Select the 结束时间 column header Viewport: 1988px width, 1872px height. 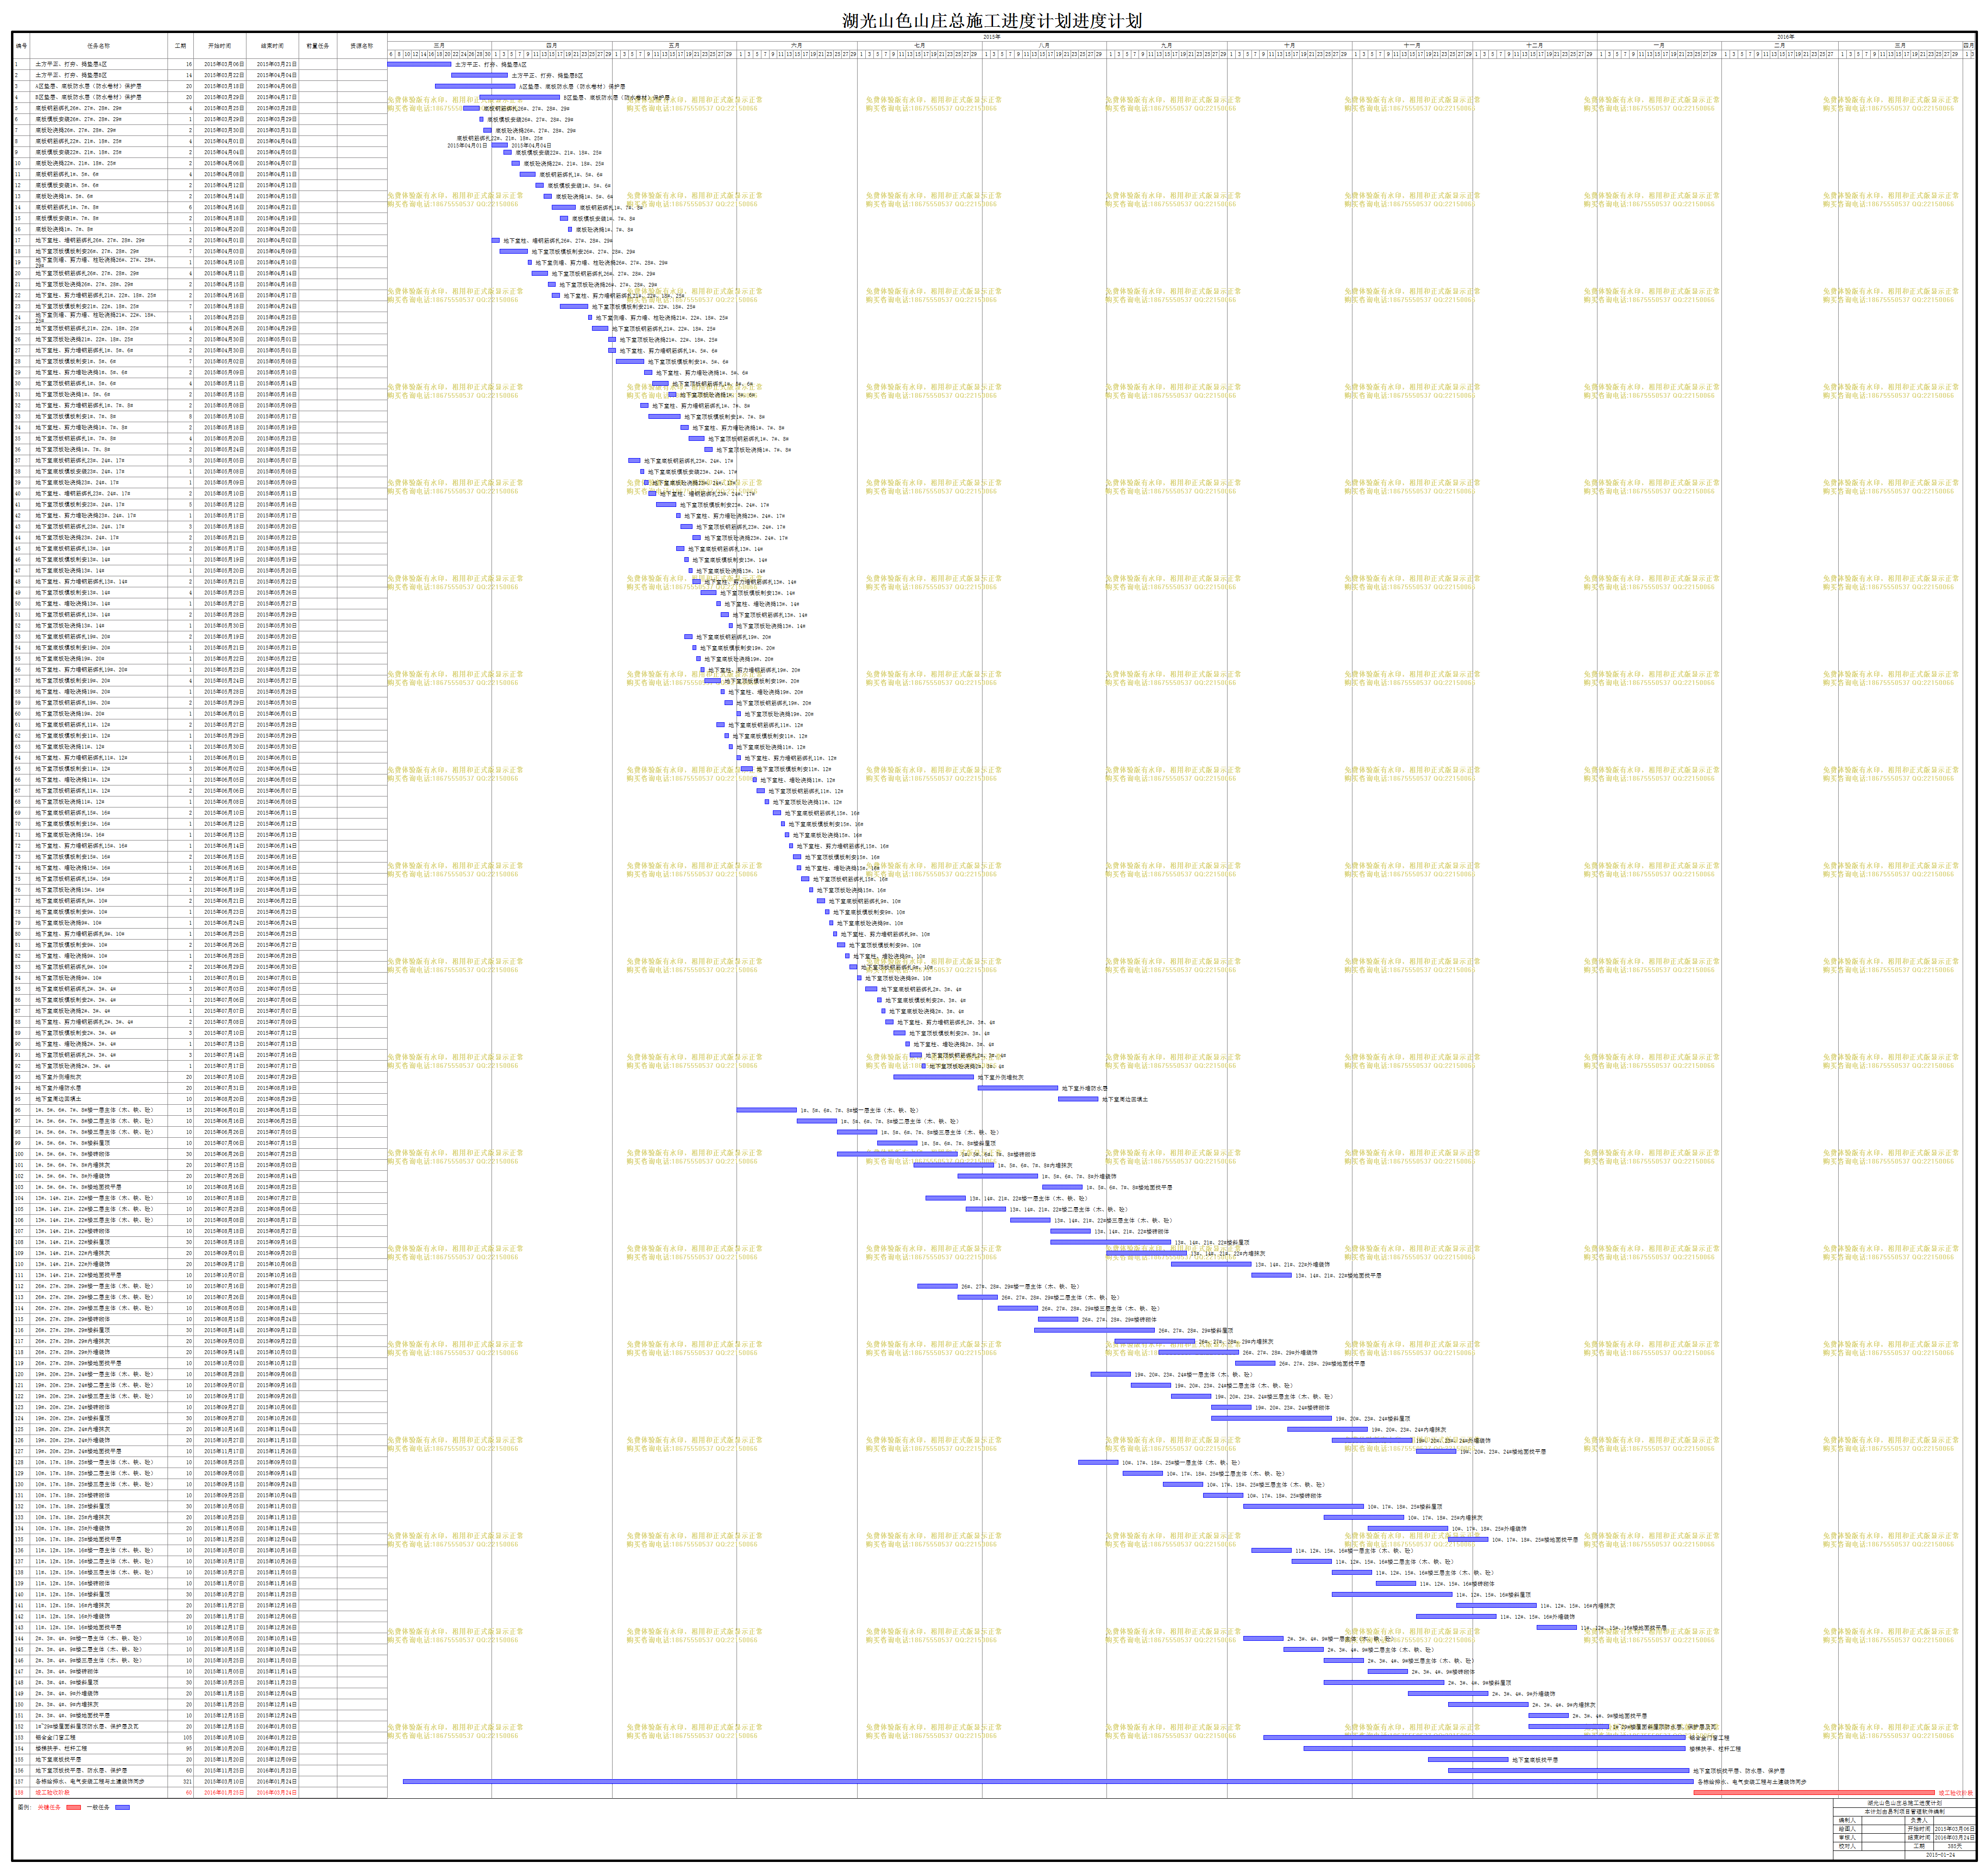coord(272,46)
